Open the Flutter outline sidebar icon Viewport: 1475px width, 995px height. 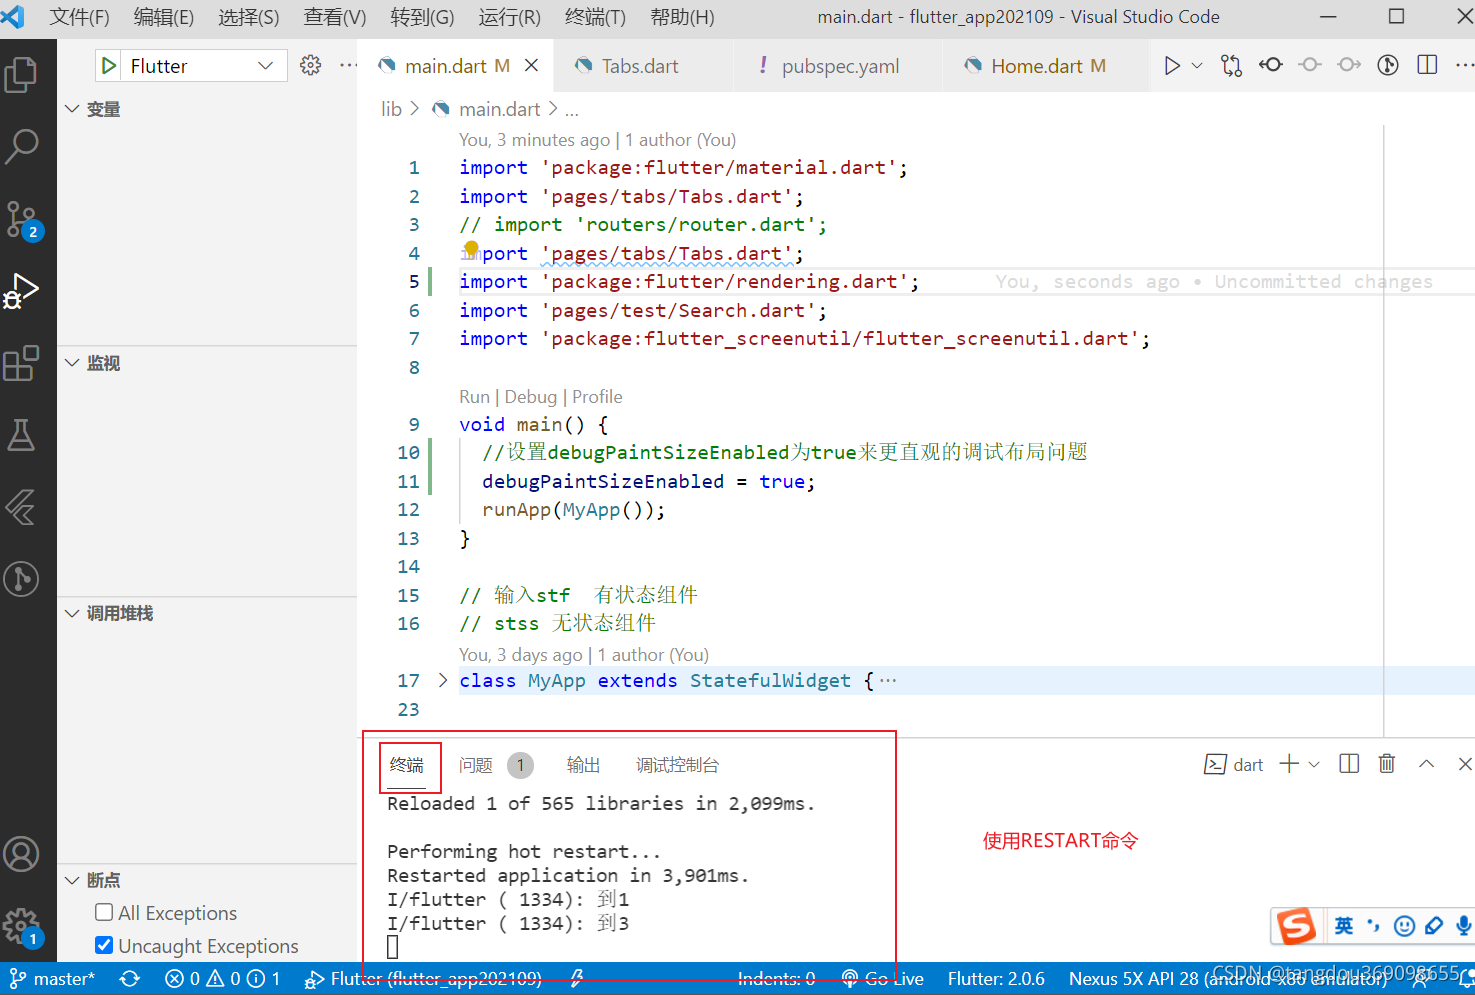[x=21, y=507]
